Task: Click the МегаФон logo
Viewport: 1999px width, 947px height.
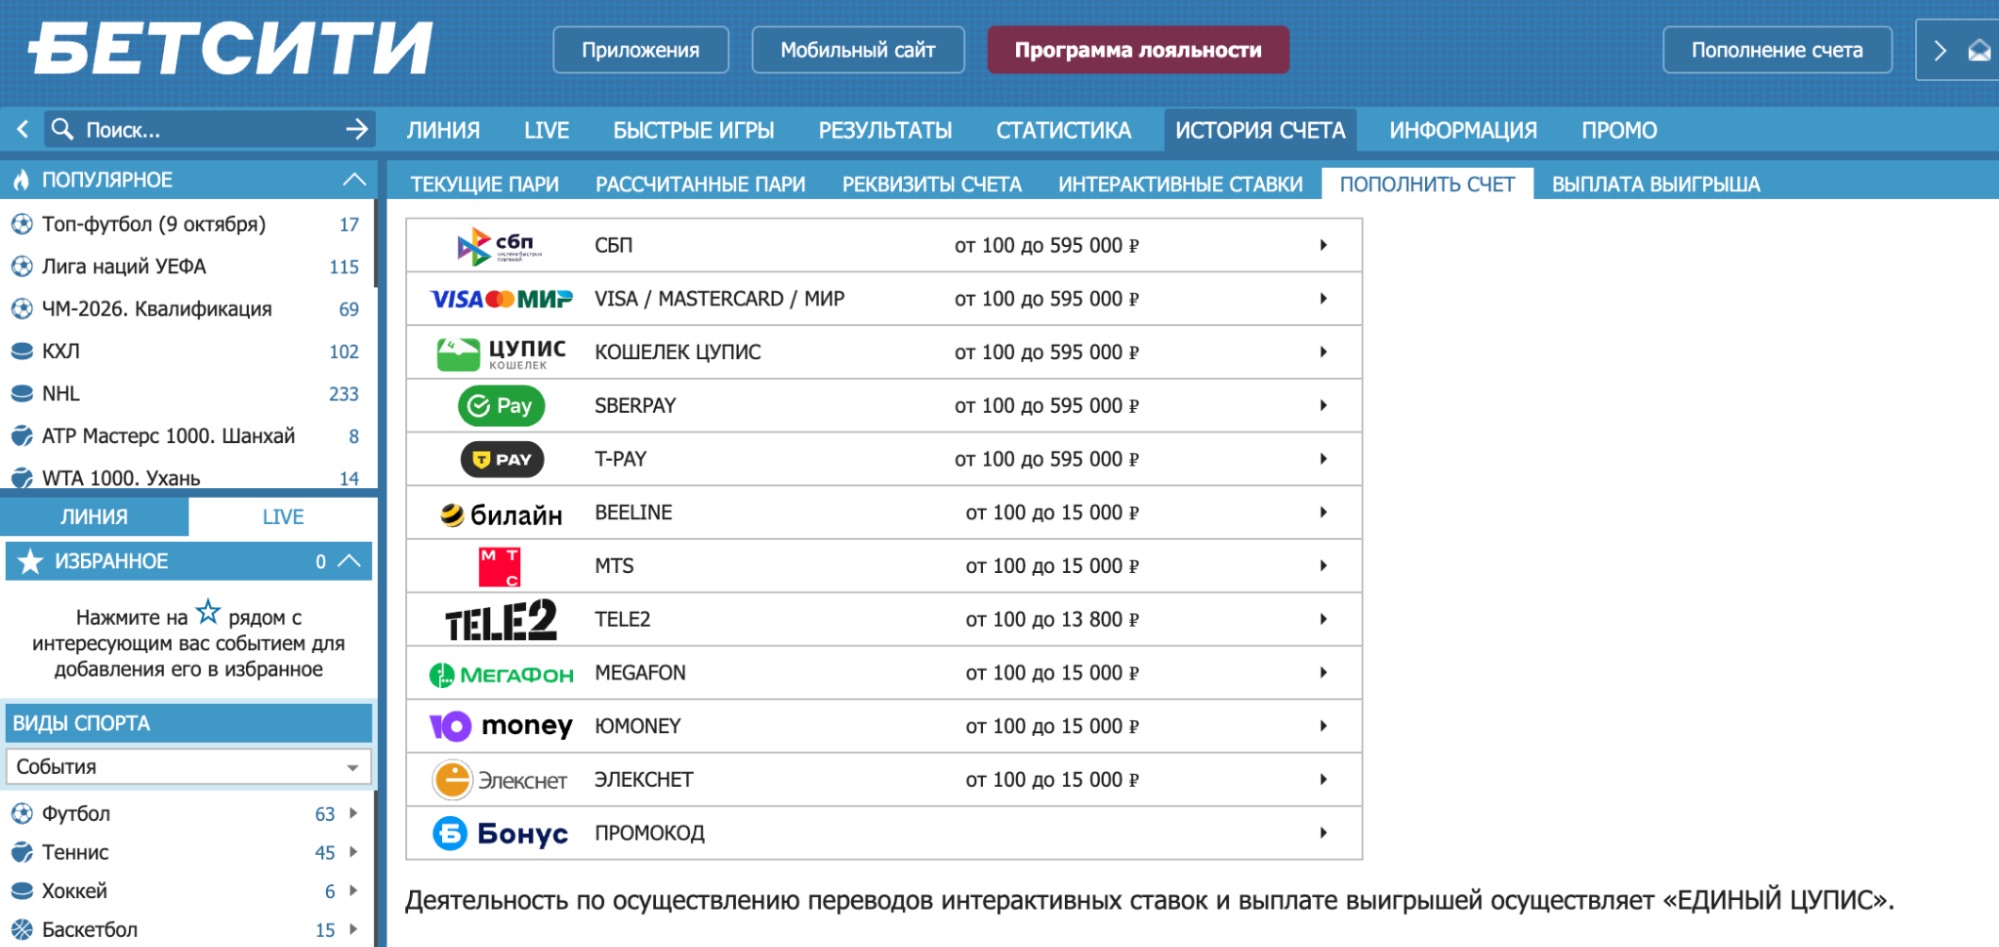Action: (x=501, y=675)
